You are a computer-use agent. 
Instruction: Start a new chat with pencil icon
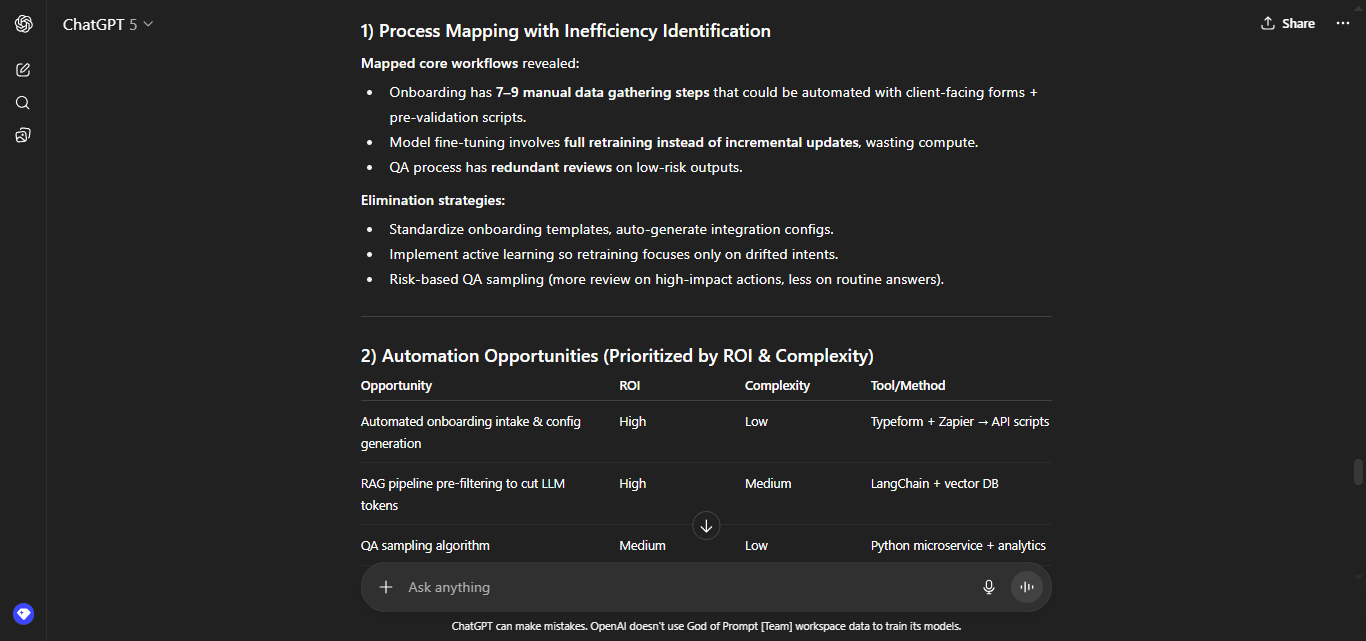[23, 70]
